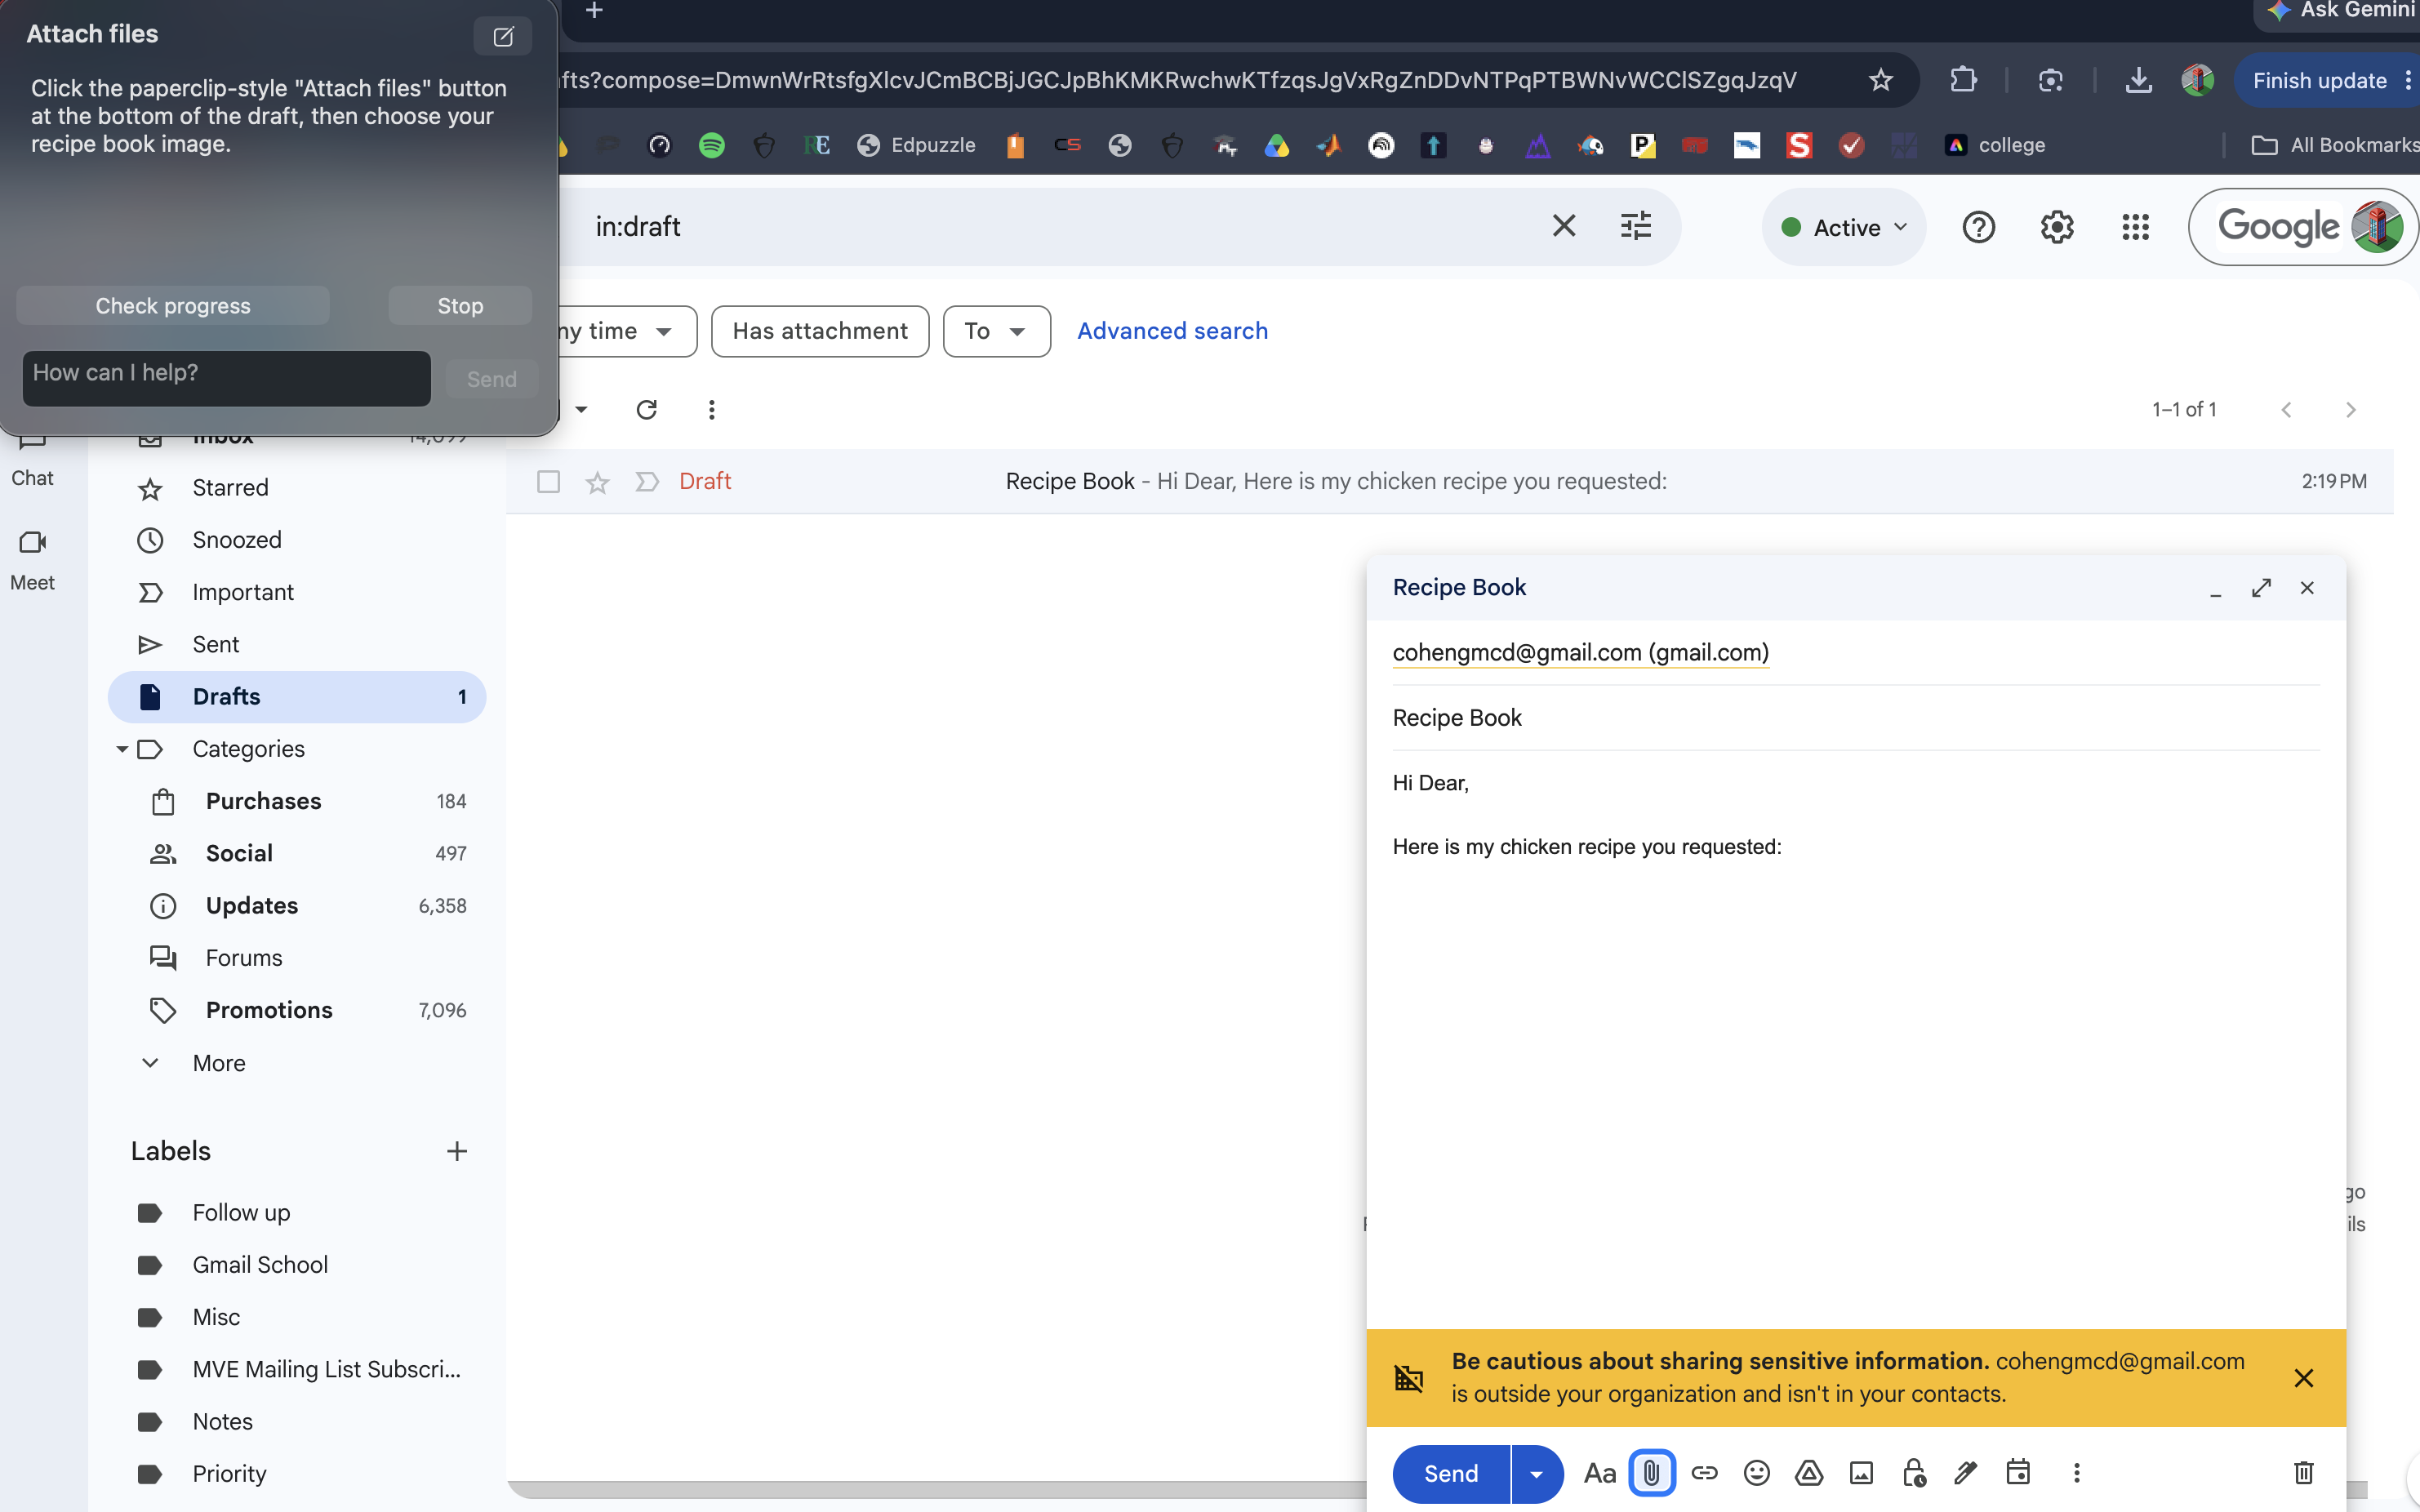
Task: Send the Recipe Book email
Action: [1450, 1474]
